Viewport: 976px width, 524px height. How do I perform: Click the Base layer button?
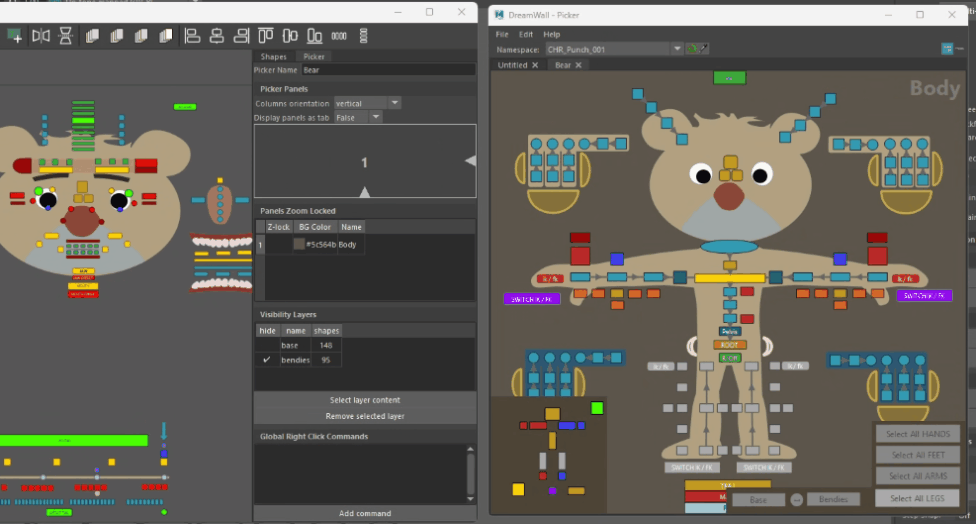pyautogui.click(x=758, y=500)
